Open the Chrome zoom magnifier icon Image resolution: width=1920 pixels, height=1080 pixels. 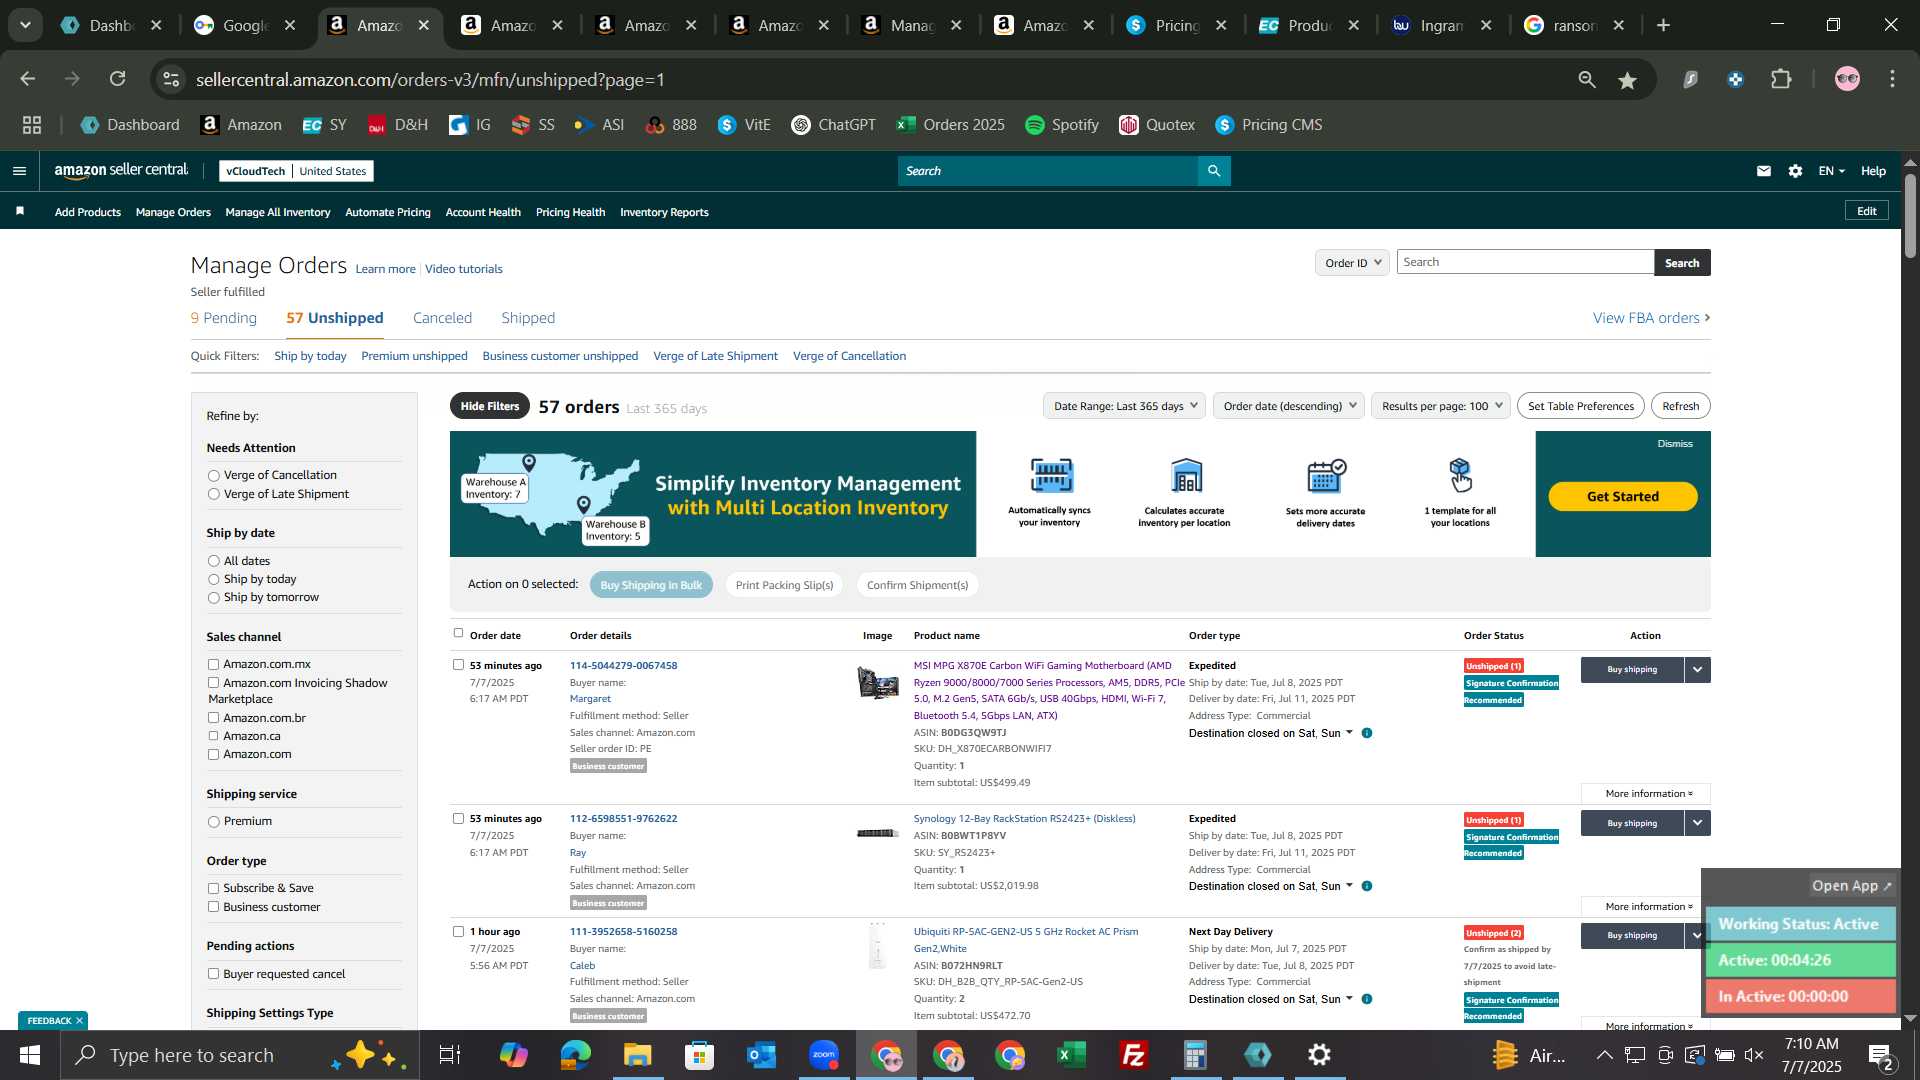pos(1587,80)
